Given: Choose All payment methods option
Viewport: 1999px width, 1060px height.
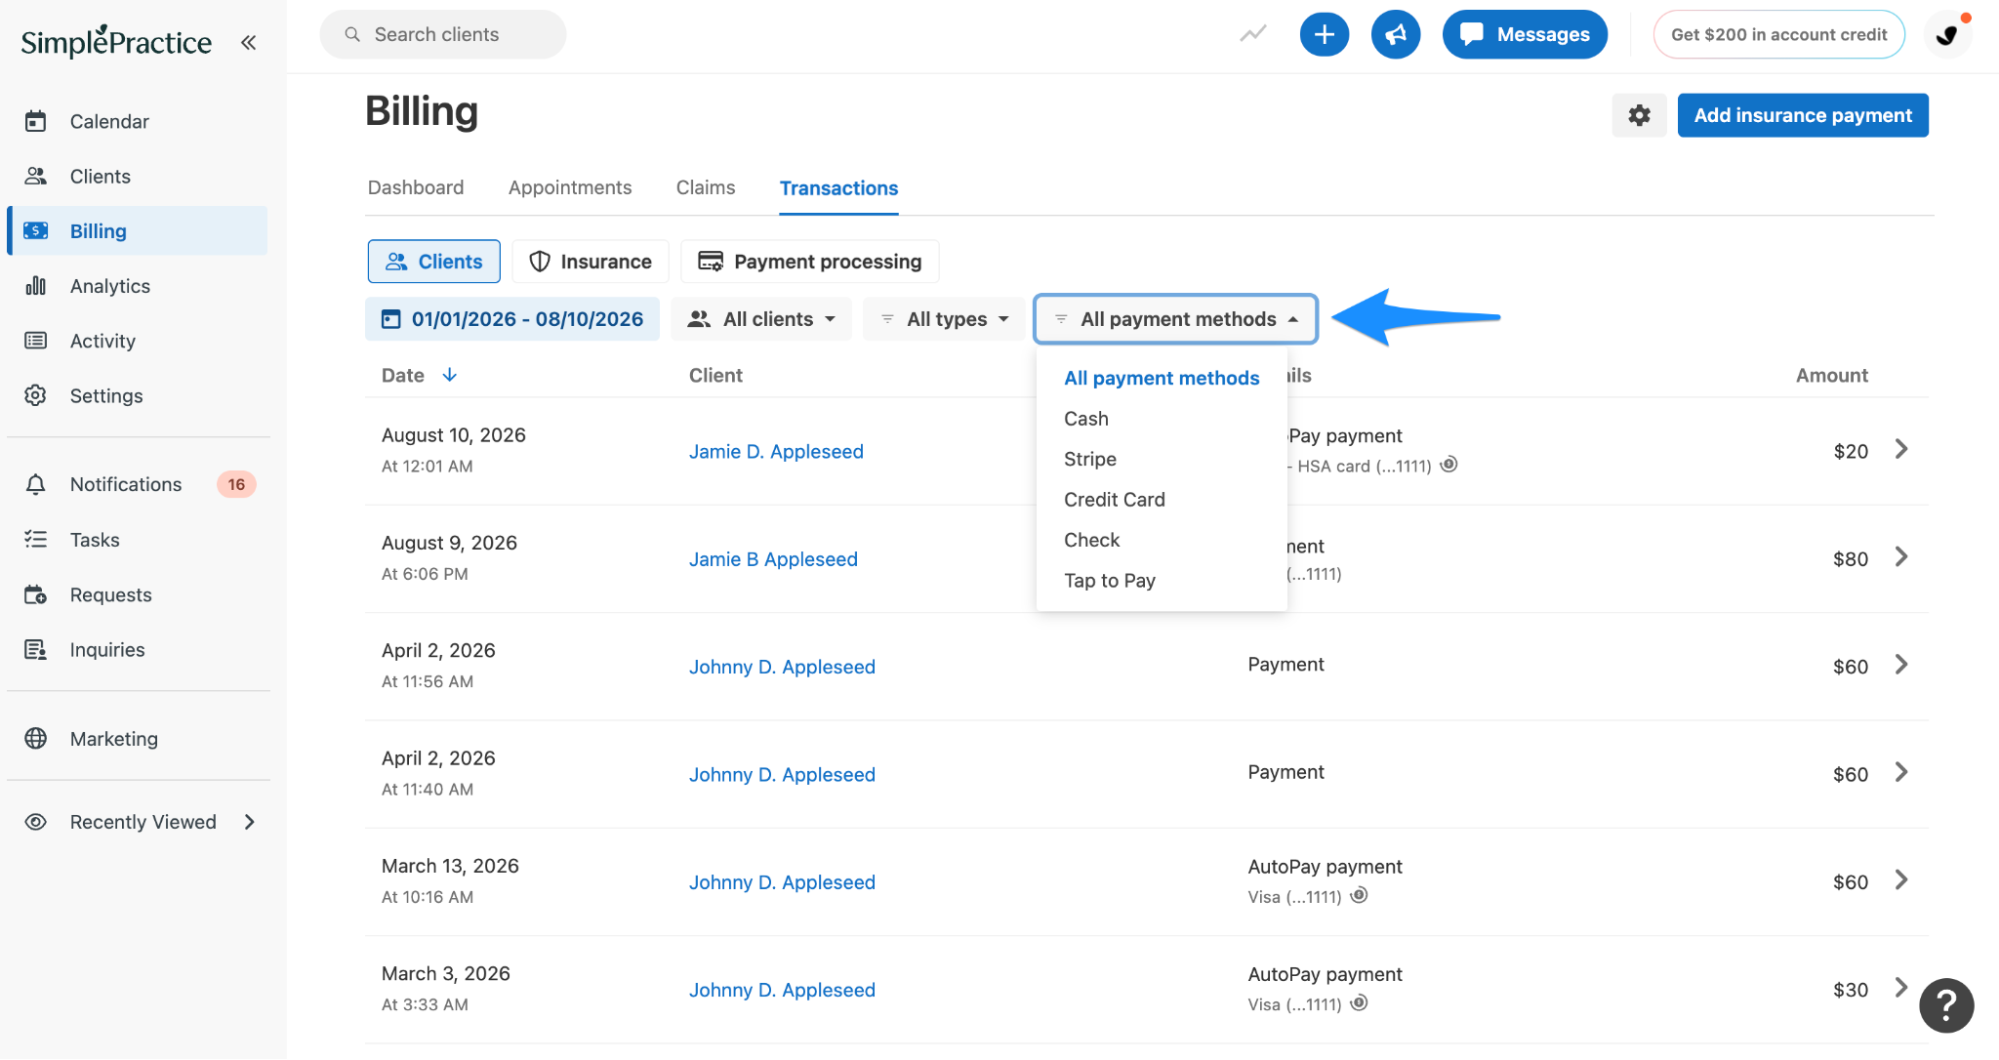Looking at the screenshot, I should 1161,378.
